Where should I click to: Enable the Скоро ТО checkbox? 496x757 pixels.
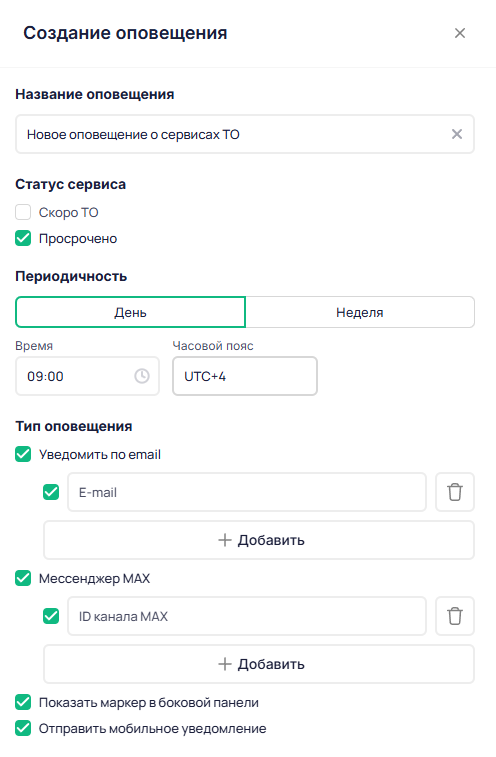coord(23,212)
